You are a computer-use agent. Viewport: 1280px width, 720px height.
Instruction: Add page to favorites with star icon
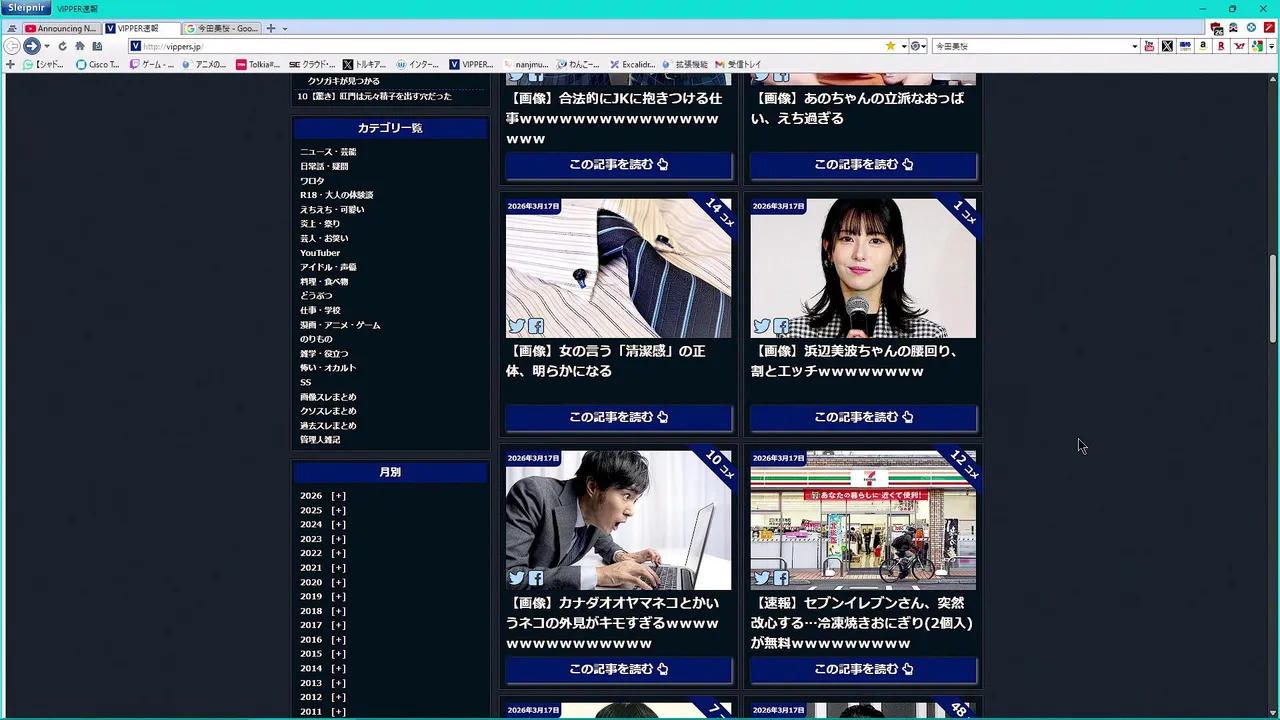pyautogui.click(x=890, y=46)
